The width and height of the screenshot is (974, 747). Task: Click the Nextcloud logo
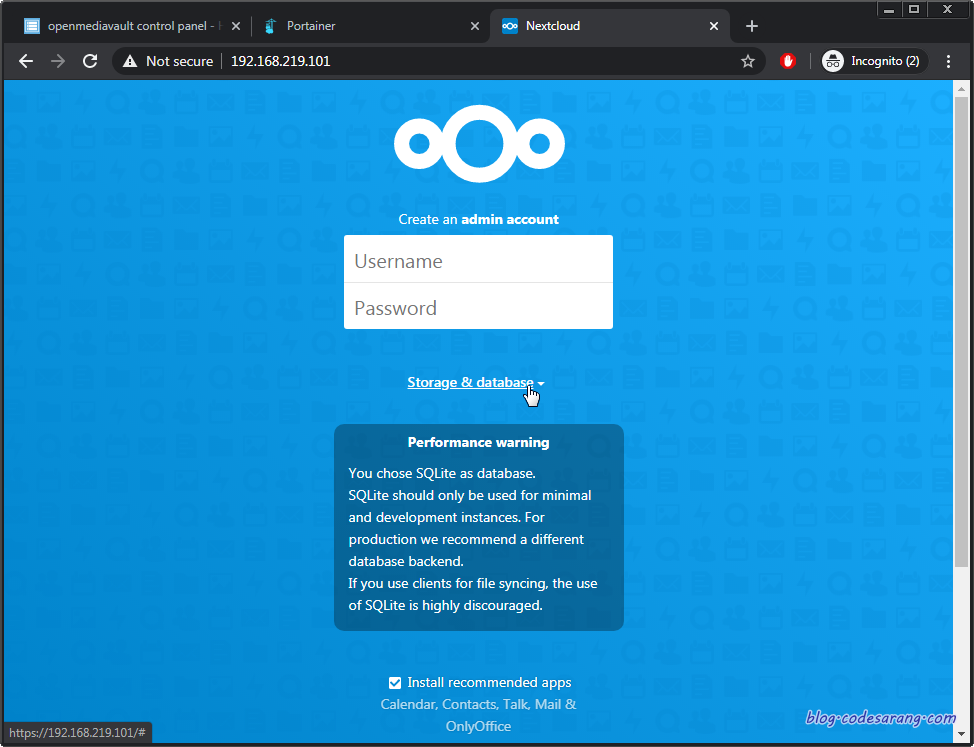point(479,143)
